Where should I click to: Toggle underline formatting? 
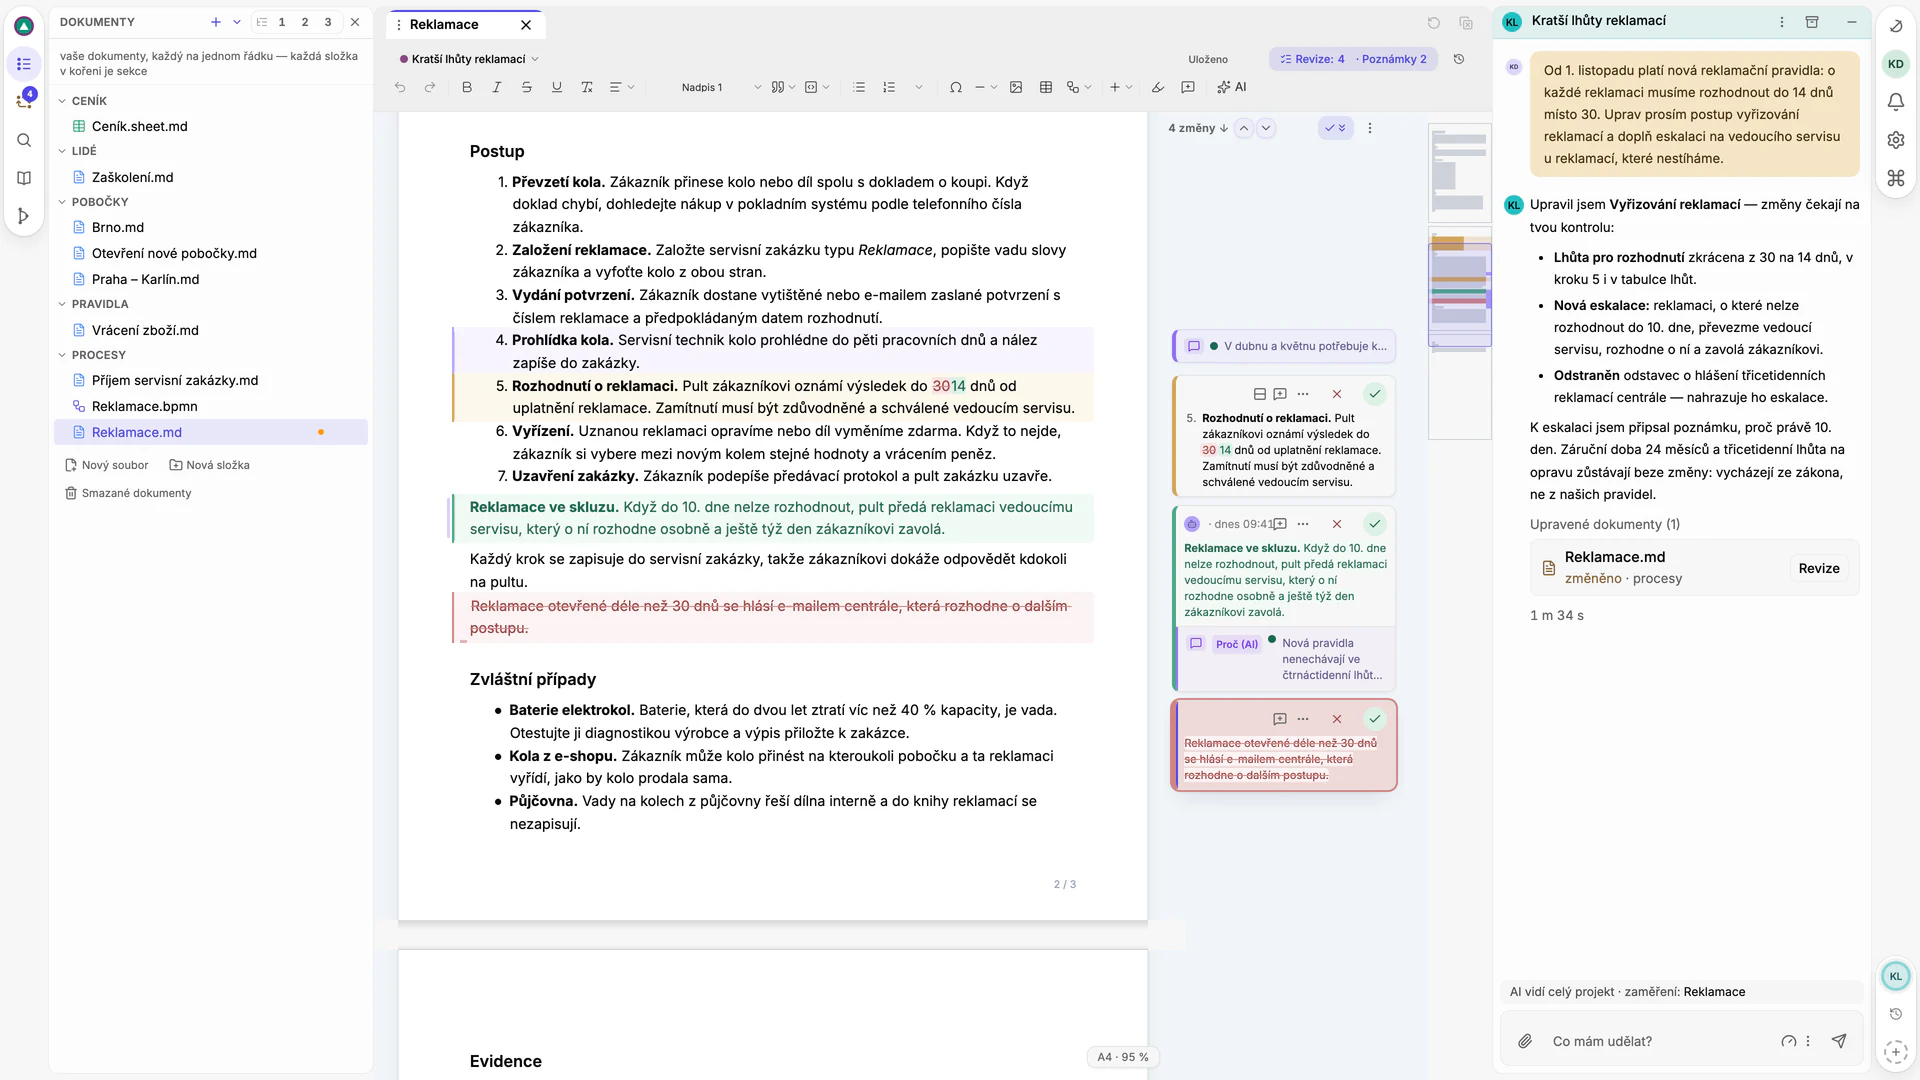tap(556, 88)
